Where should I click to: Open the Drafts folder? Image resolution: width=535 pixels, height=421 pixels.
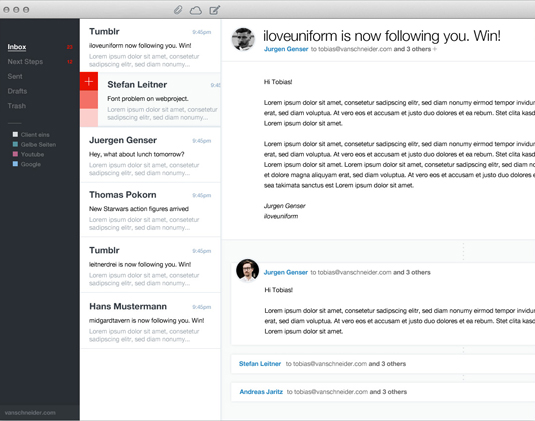tap(17, 91)
